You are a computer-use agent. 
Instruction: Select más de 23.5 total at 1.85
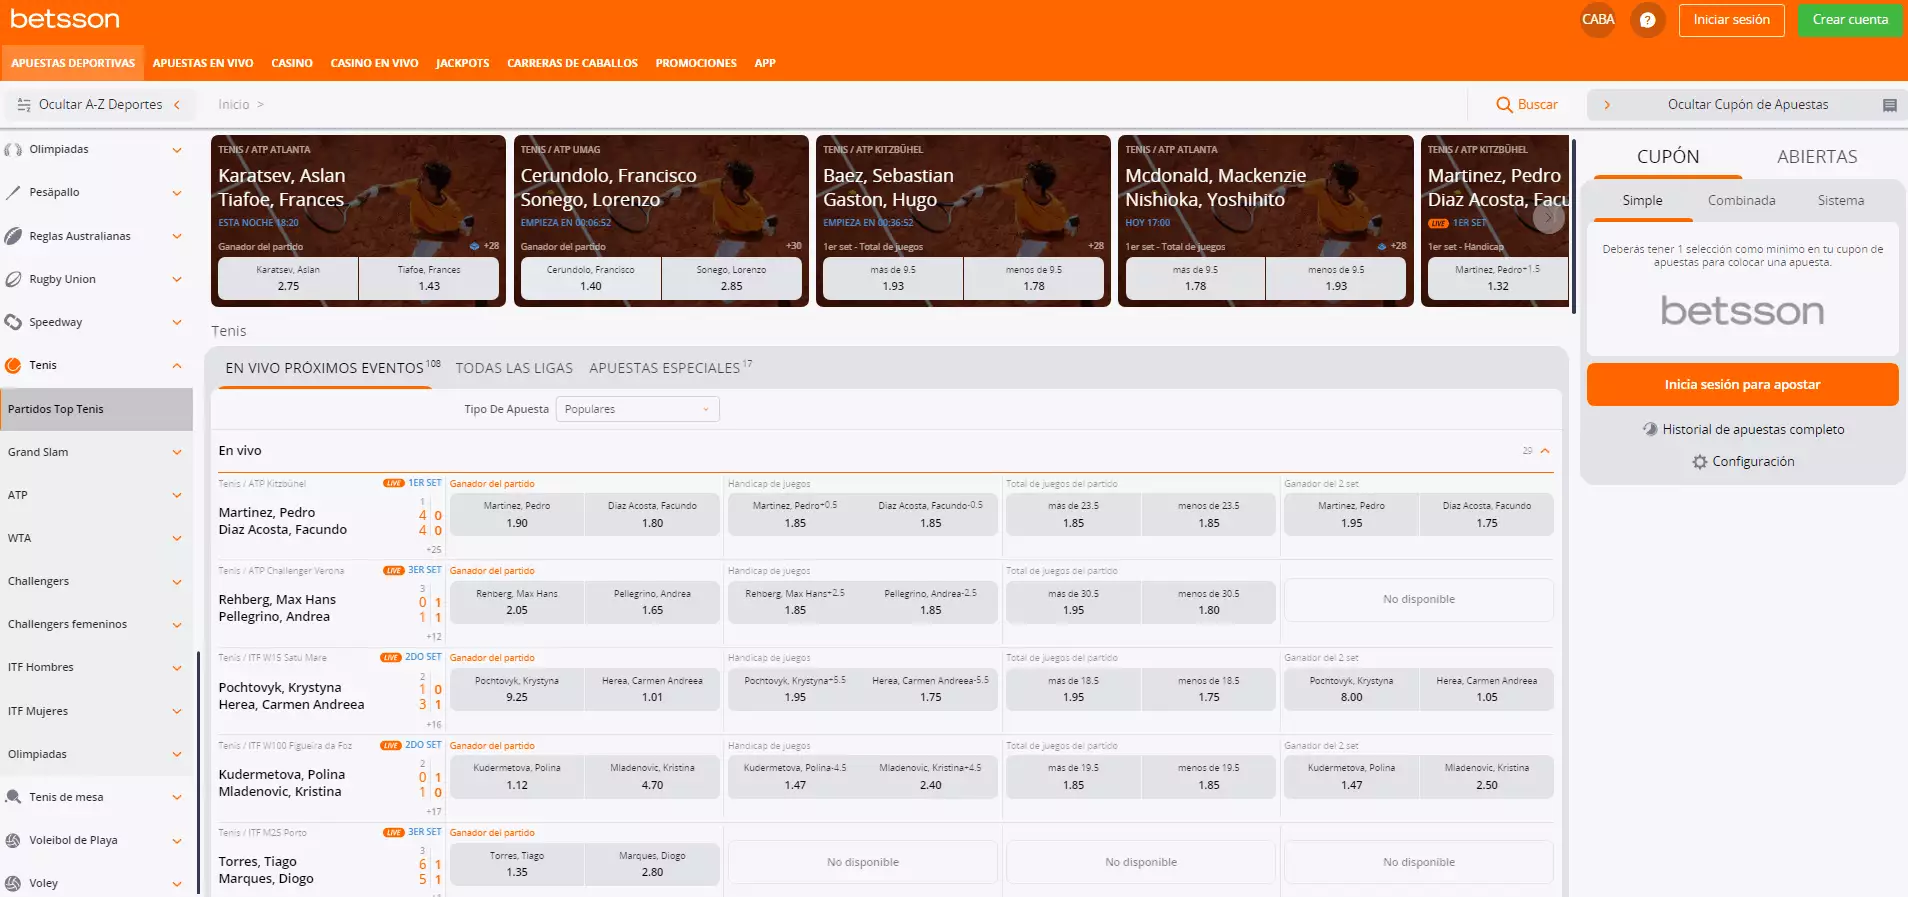point(1073,514)
